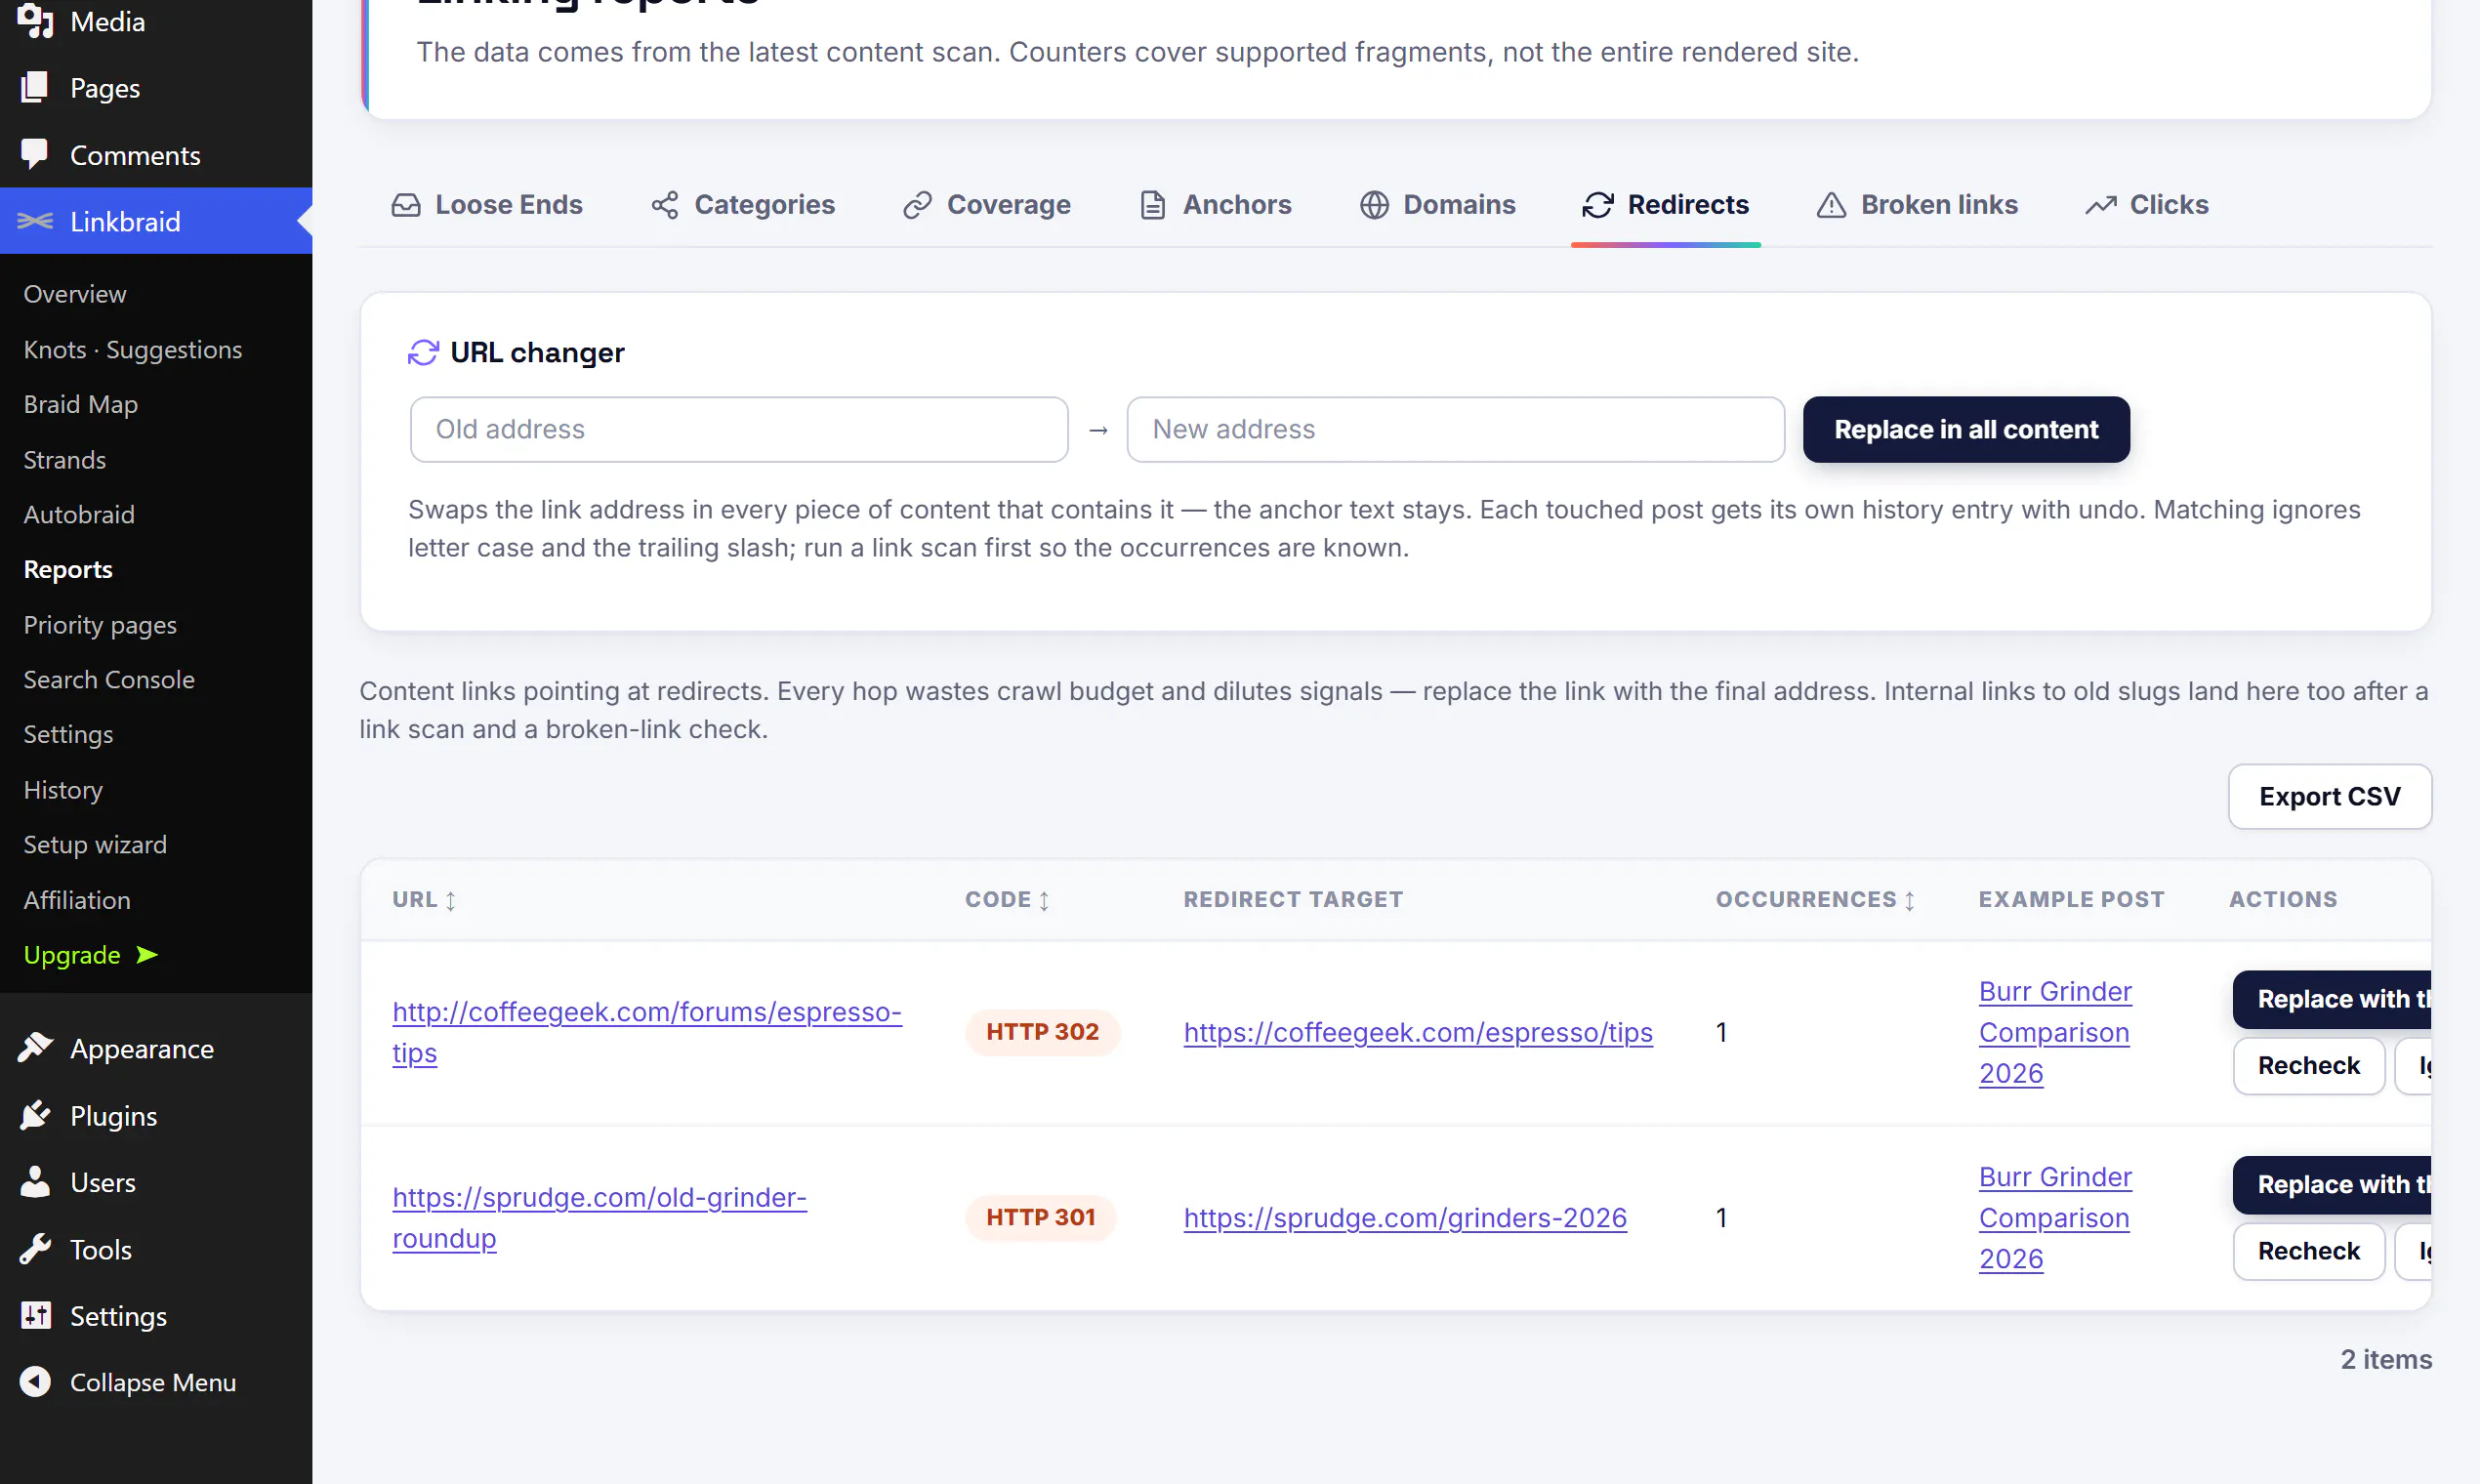Switch to the Loose Ends tab
Viewport: 2480px width, 1484px height.
487,204
